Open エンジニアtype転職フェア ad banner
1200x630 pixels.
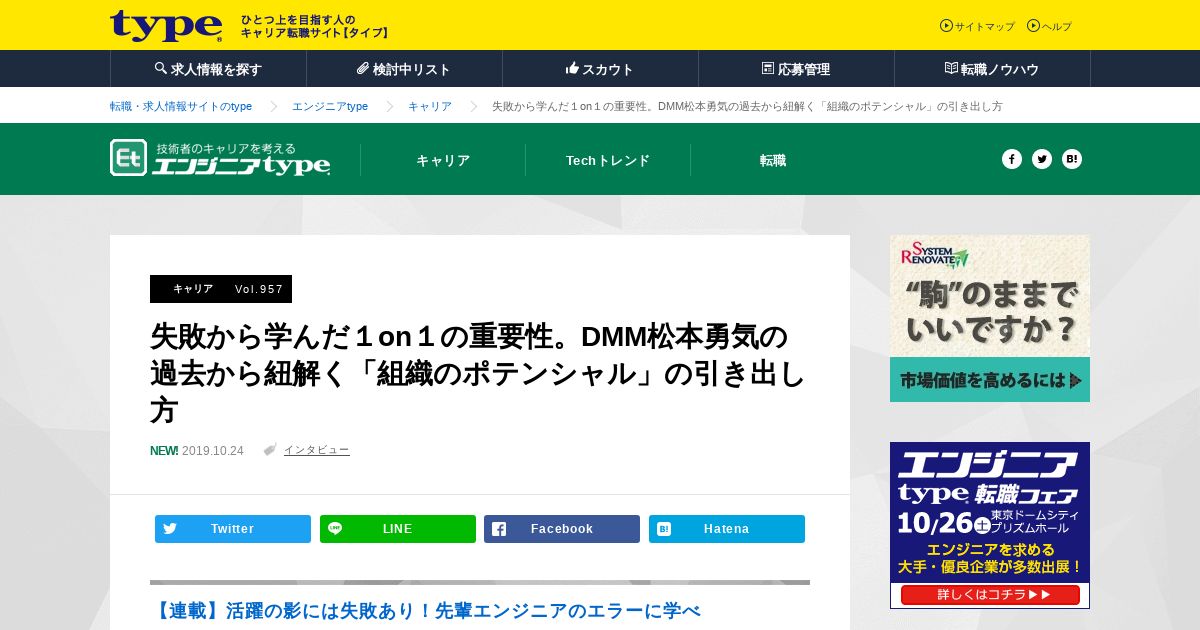pyautogui.click(x=990, y=525)
